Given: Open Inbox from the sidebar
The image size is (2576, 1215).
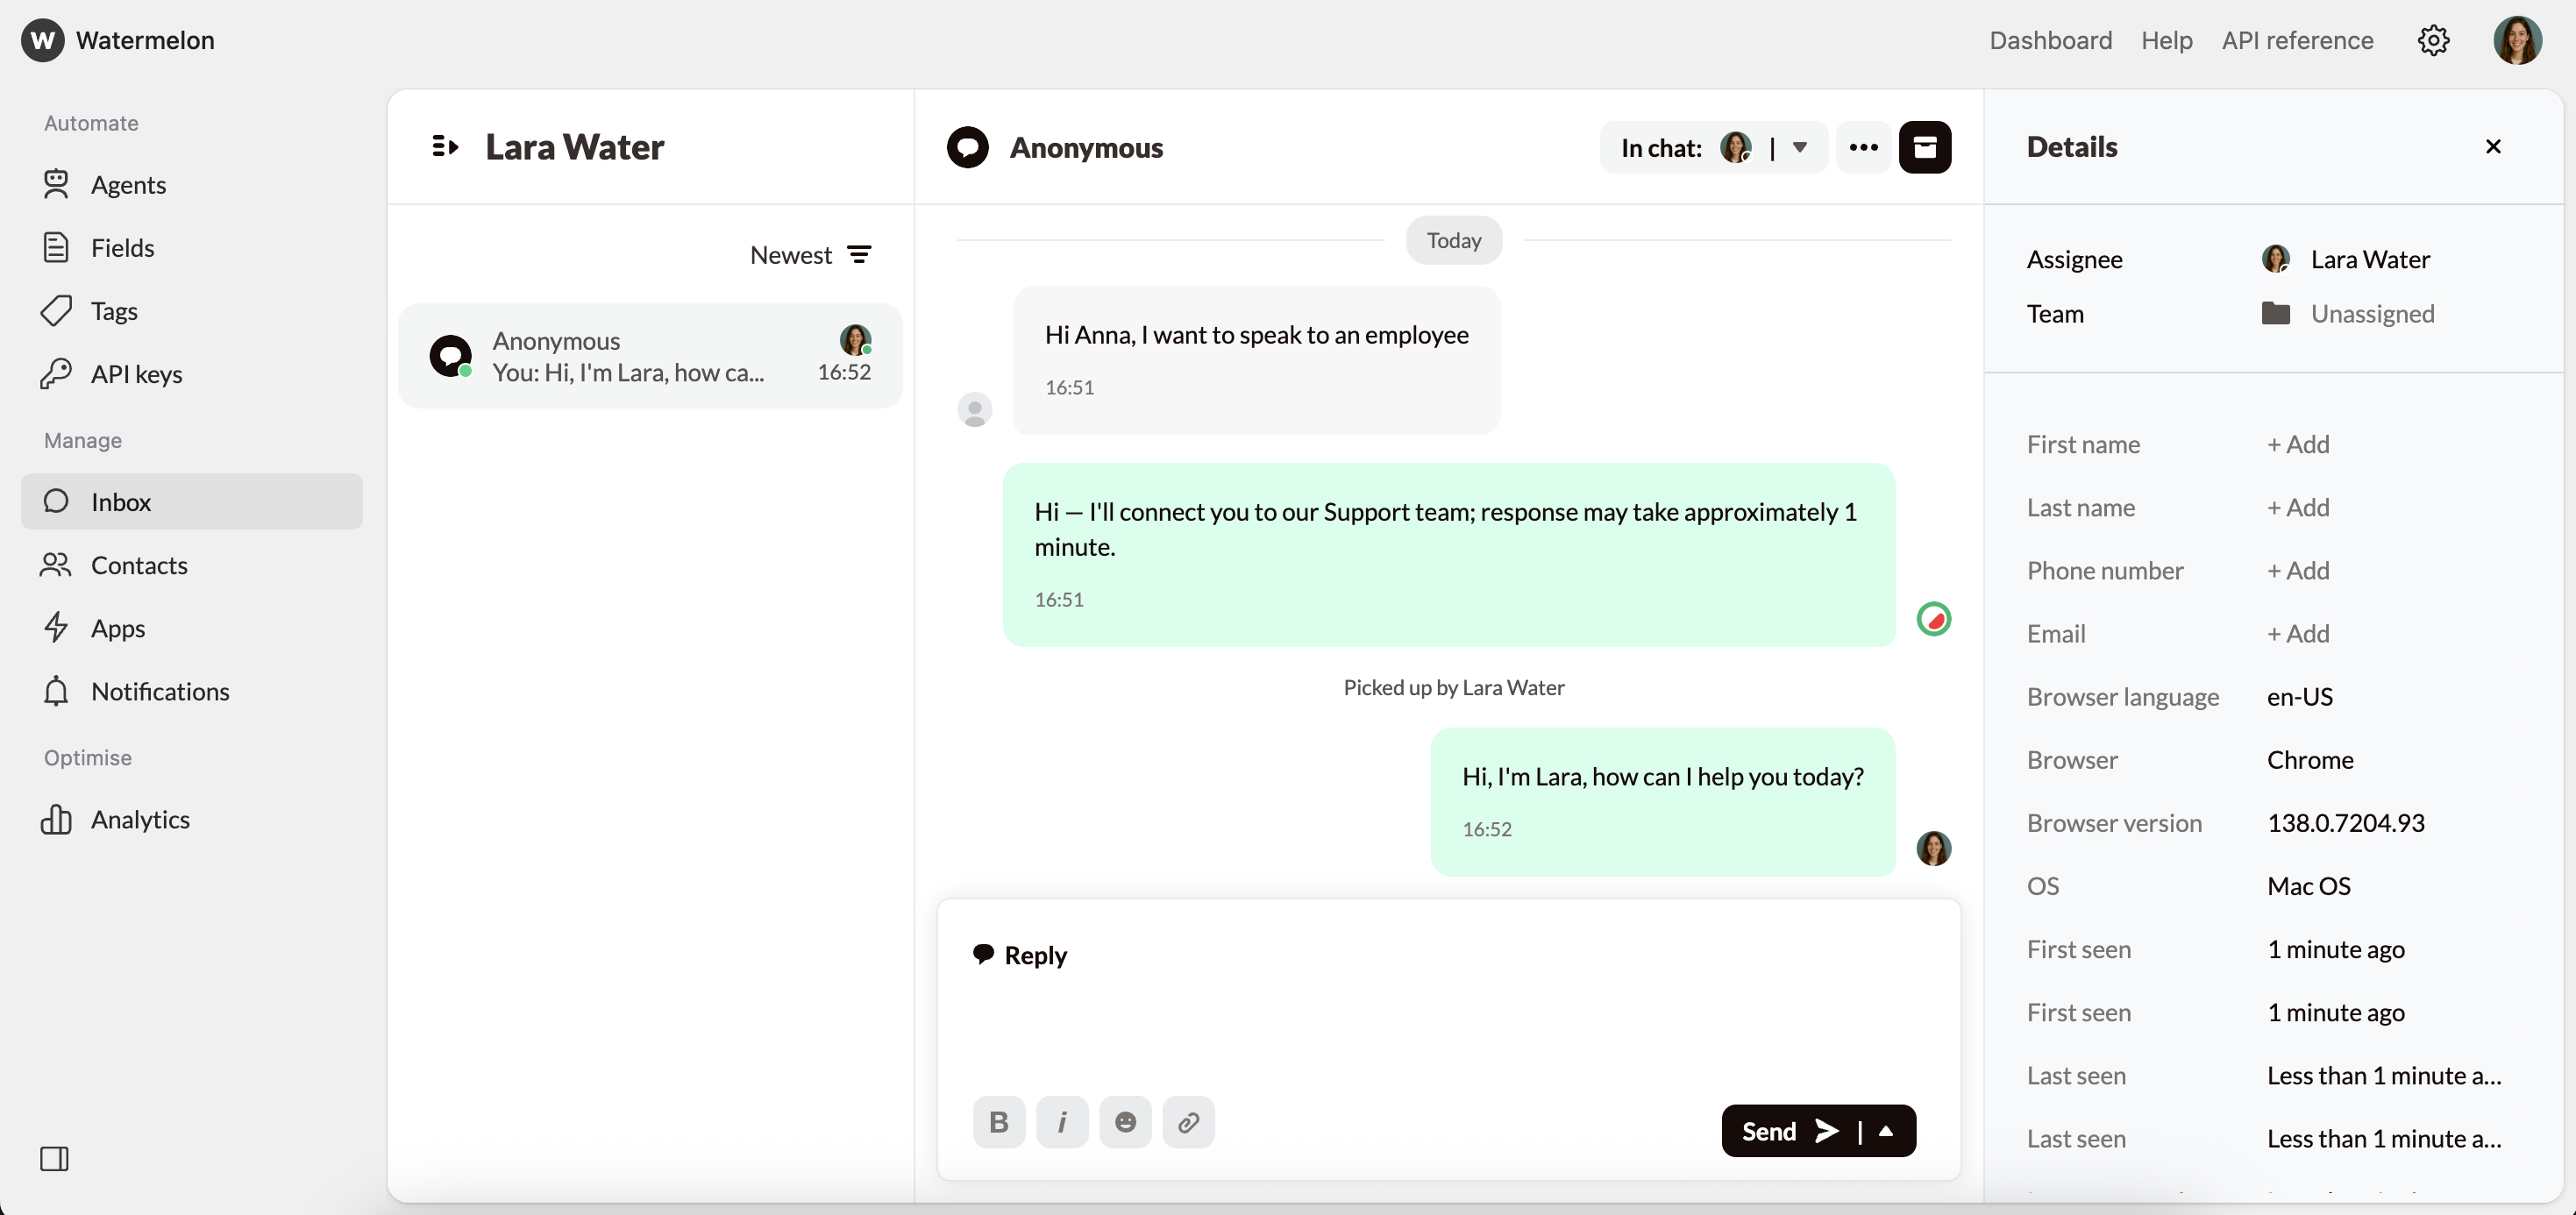Looking at the screenshot, I should click(121, 502).
